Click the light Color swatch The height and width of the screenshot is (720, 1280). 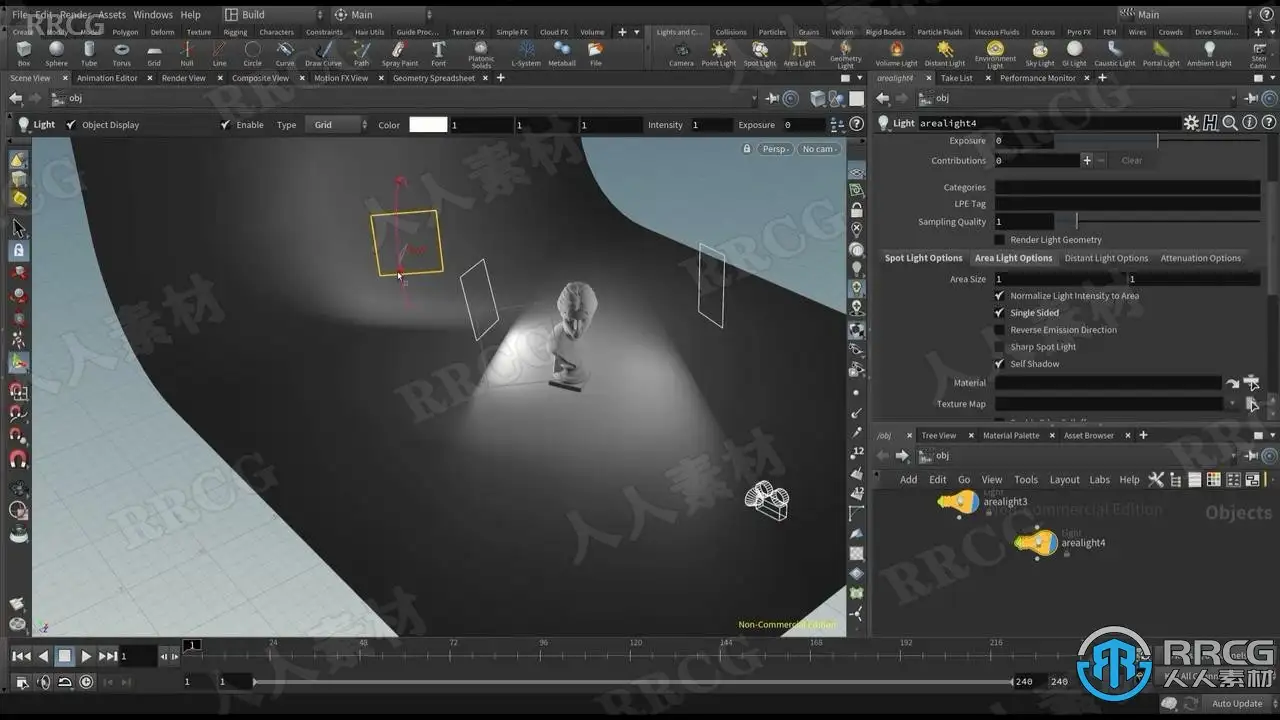coord(428,125)
